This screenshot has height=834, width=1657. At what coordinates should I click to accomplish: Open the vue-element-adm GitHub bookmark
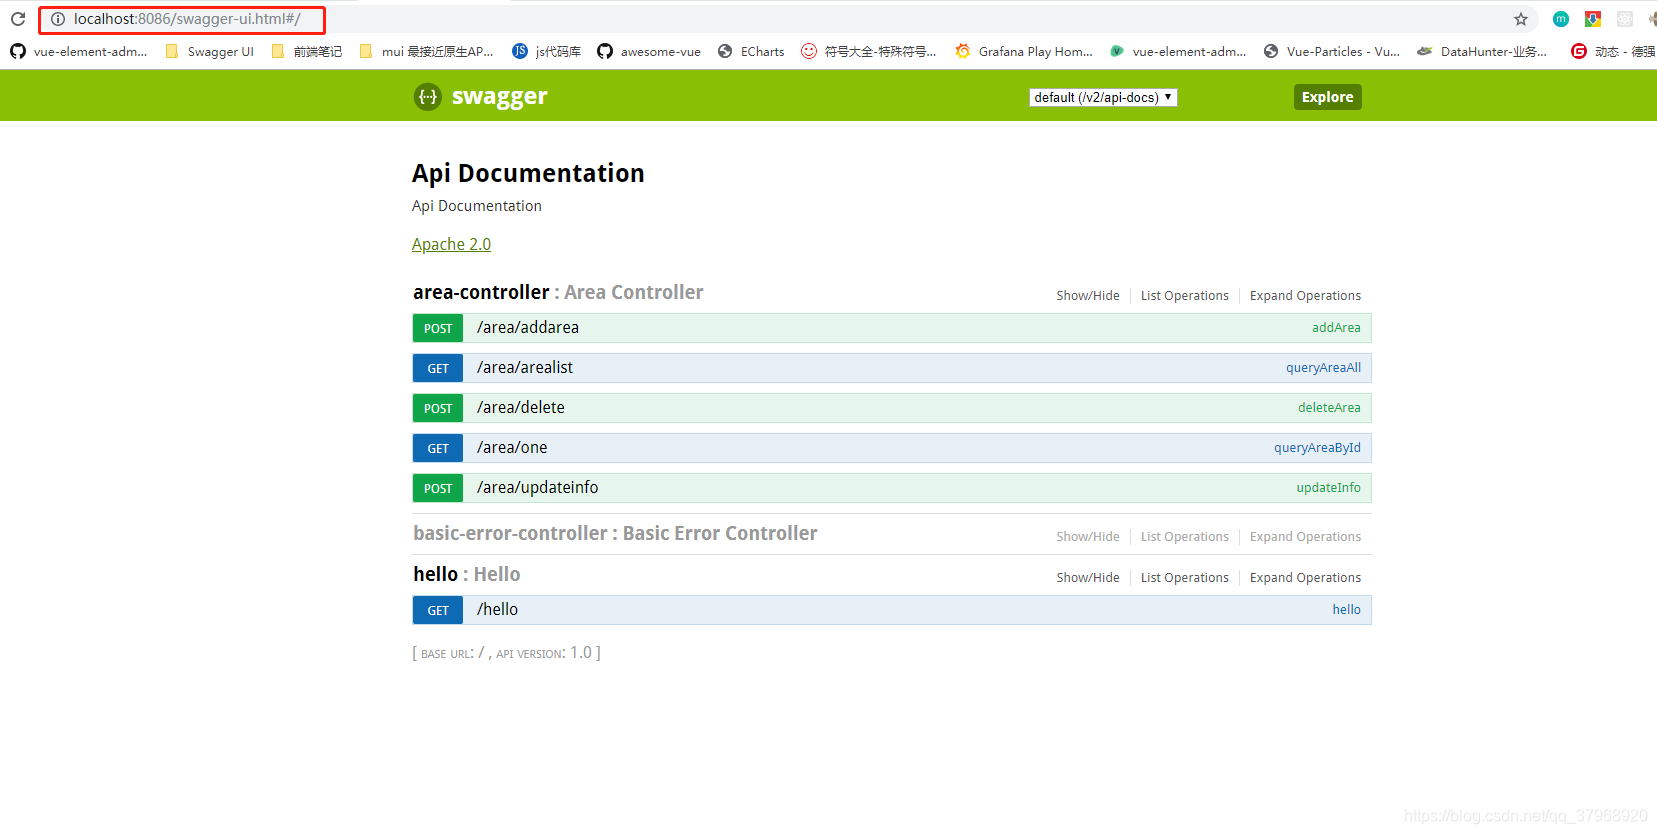(x=79, y=51)
